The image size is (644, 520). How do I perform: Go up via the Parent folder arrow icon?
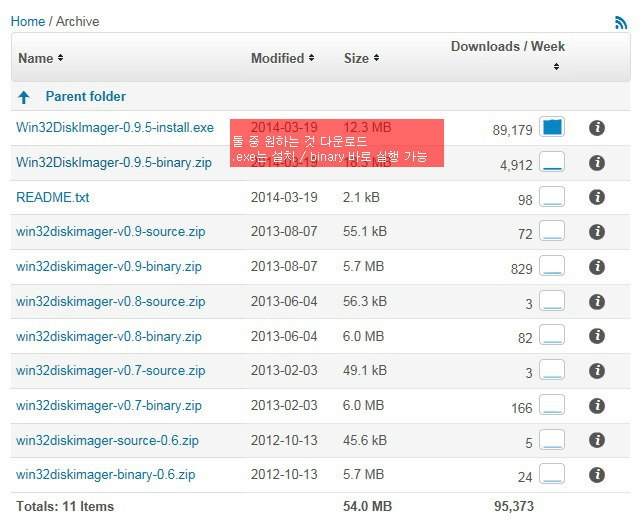[24, 97]
